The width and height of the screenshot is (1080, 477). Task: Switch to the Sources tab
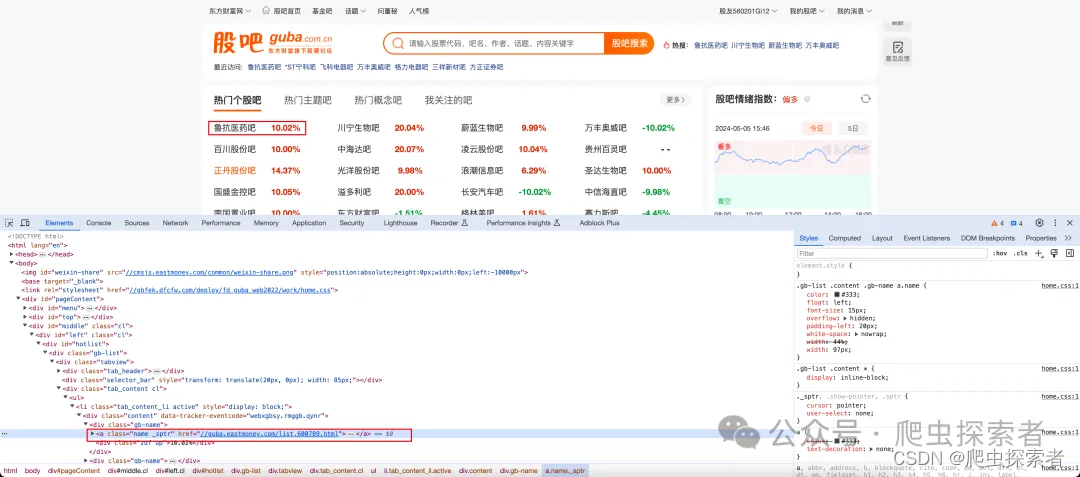[136, 223]
